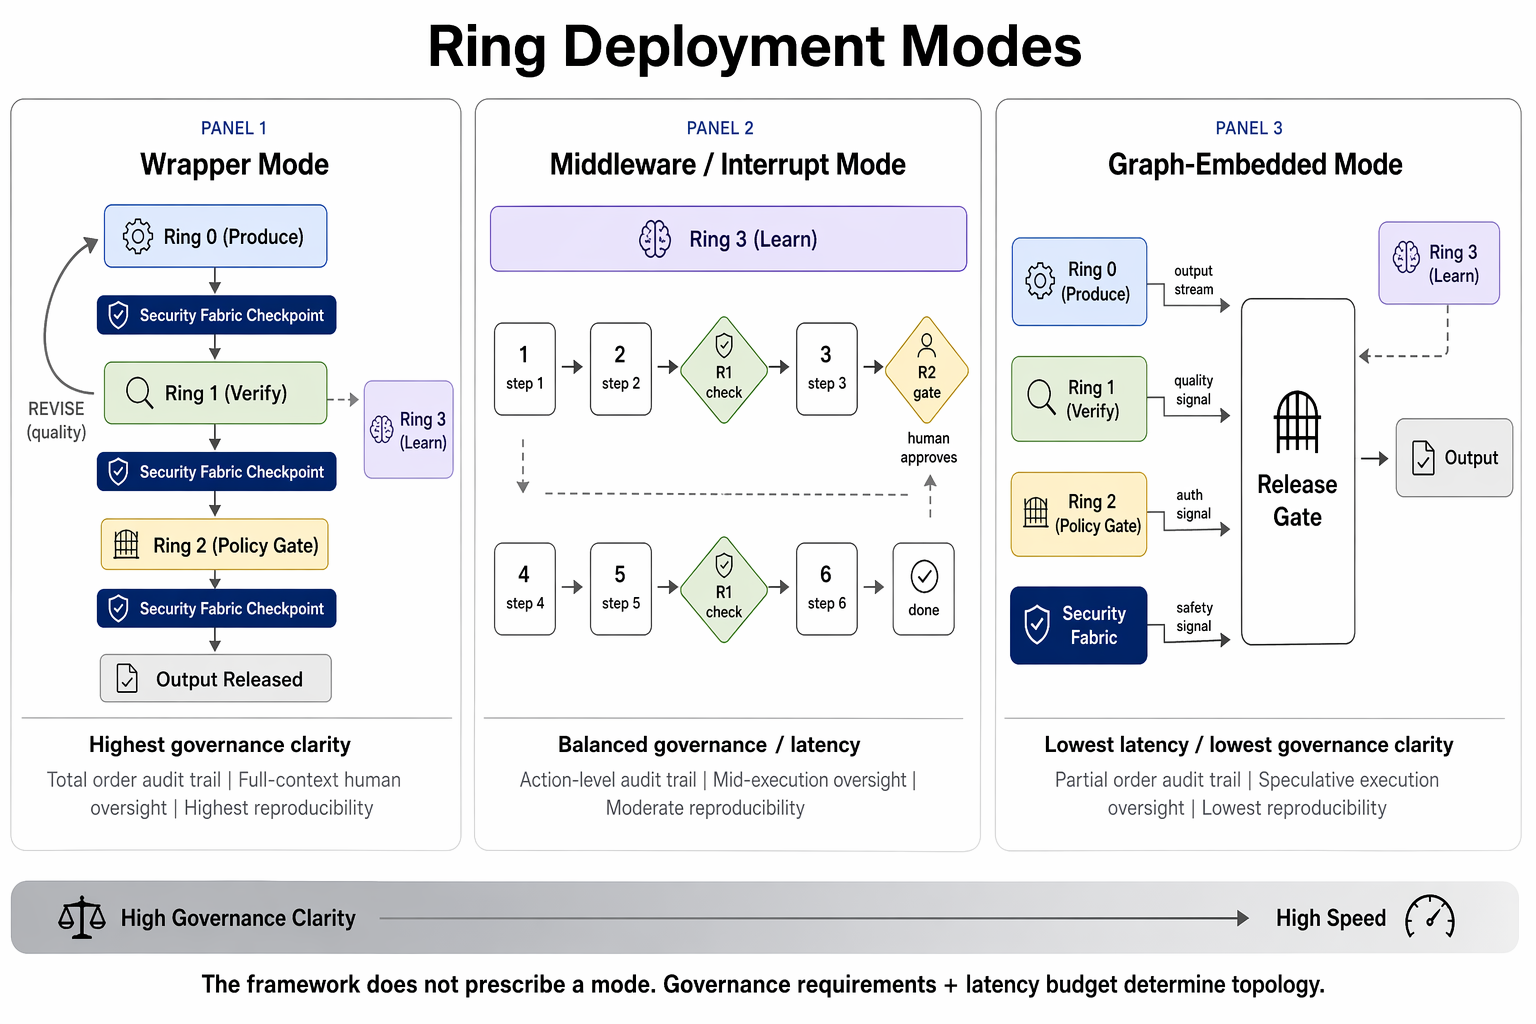Viewport: 1536px width, 1024px height.
Task: Click the R1 check diamond after step 5
Action: click(x=724, y=590)
